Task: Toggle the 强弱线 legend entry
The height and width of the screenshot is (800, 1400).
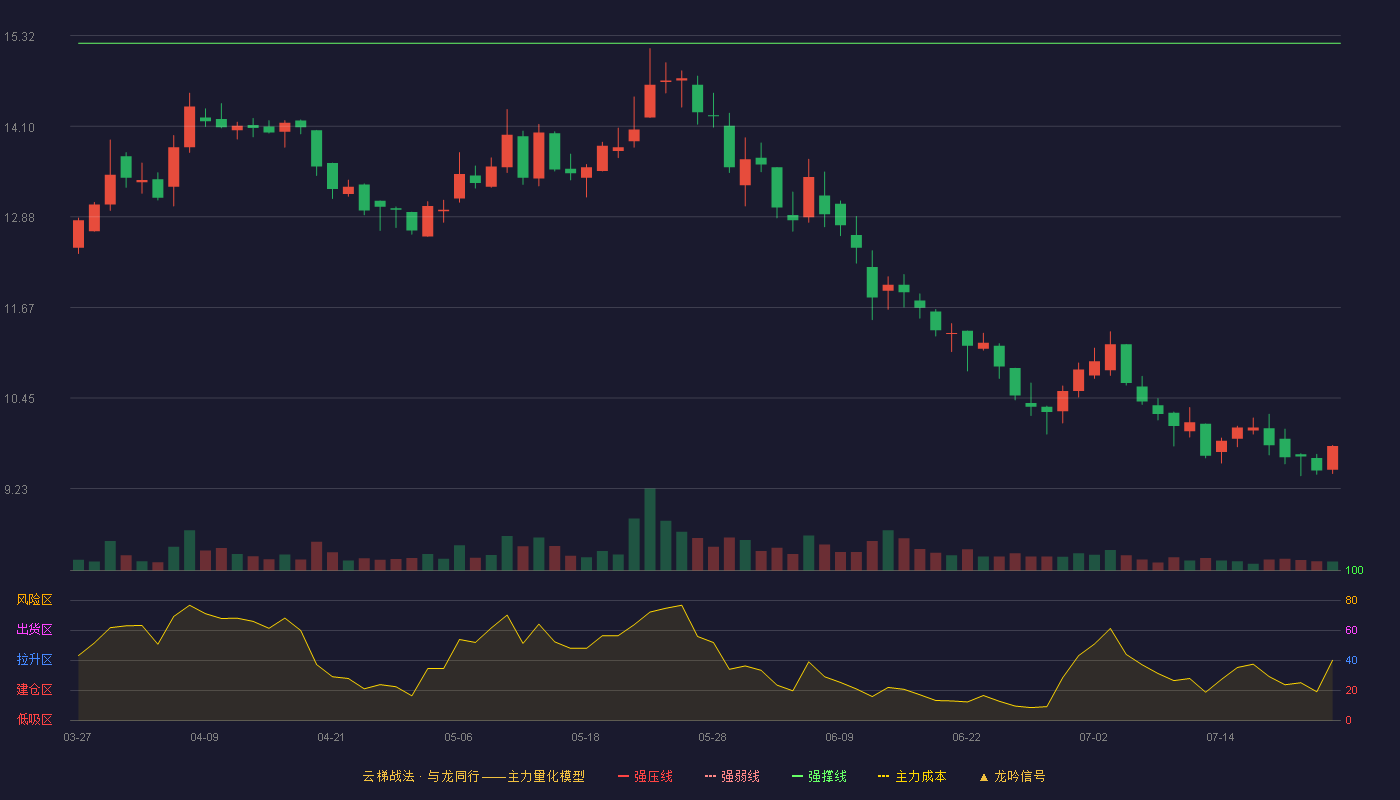Action: [732, 776]
